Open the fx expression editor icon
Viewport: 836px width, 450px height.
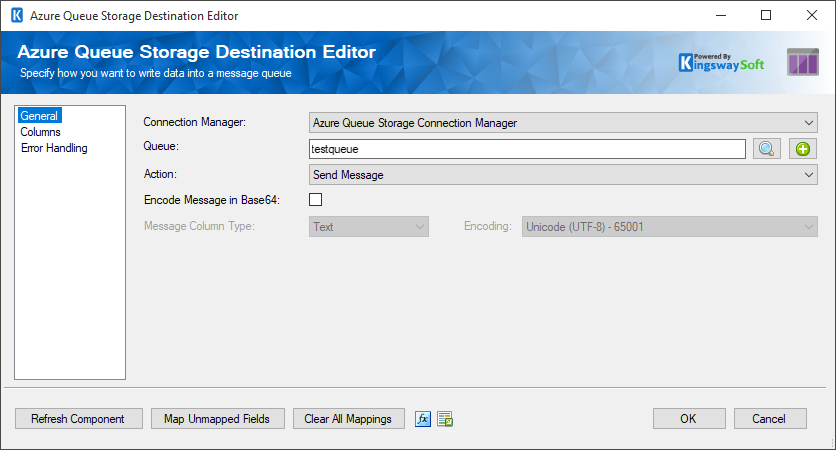click(x=423, y=419)
